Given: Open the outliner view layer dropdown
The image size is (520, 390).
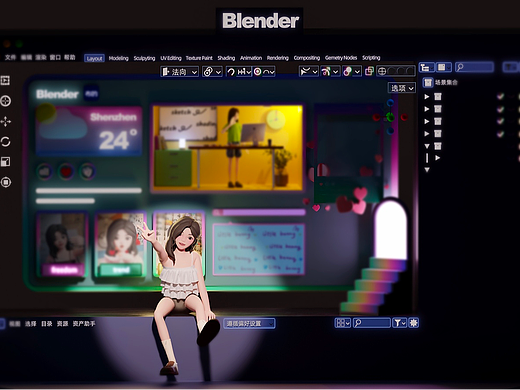Looking at the screenshot, I should click(444, 68).
